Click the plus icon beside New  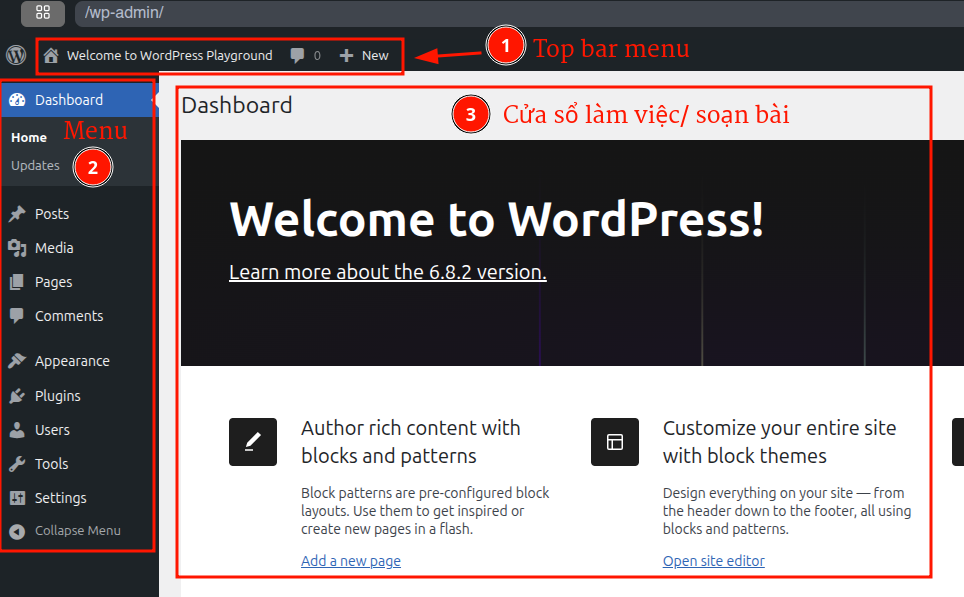346,55
